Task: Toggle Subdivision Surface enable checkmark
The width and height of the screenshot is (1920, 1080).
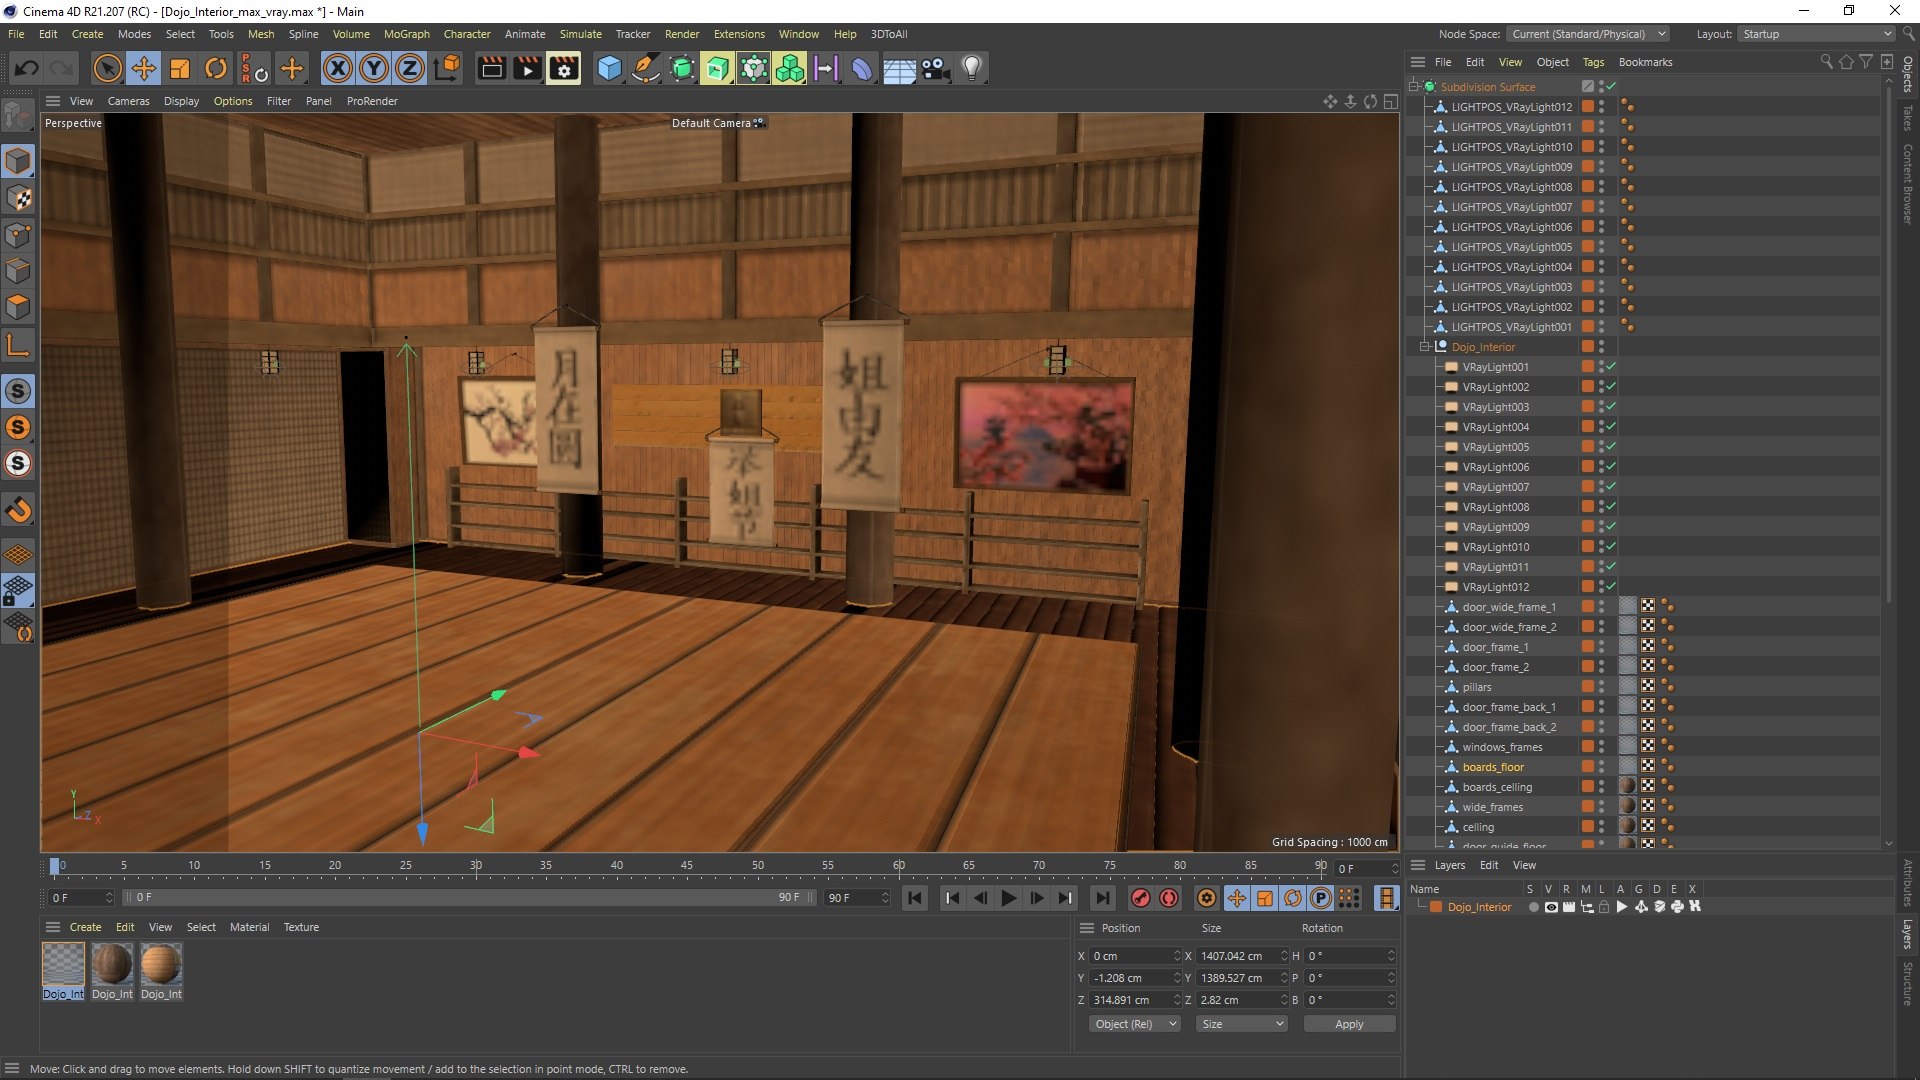Action: [x=1611, y=87]
